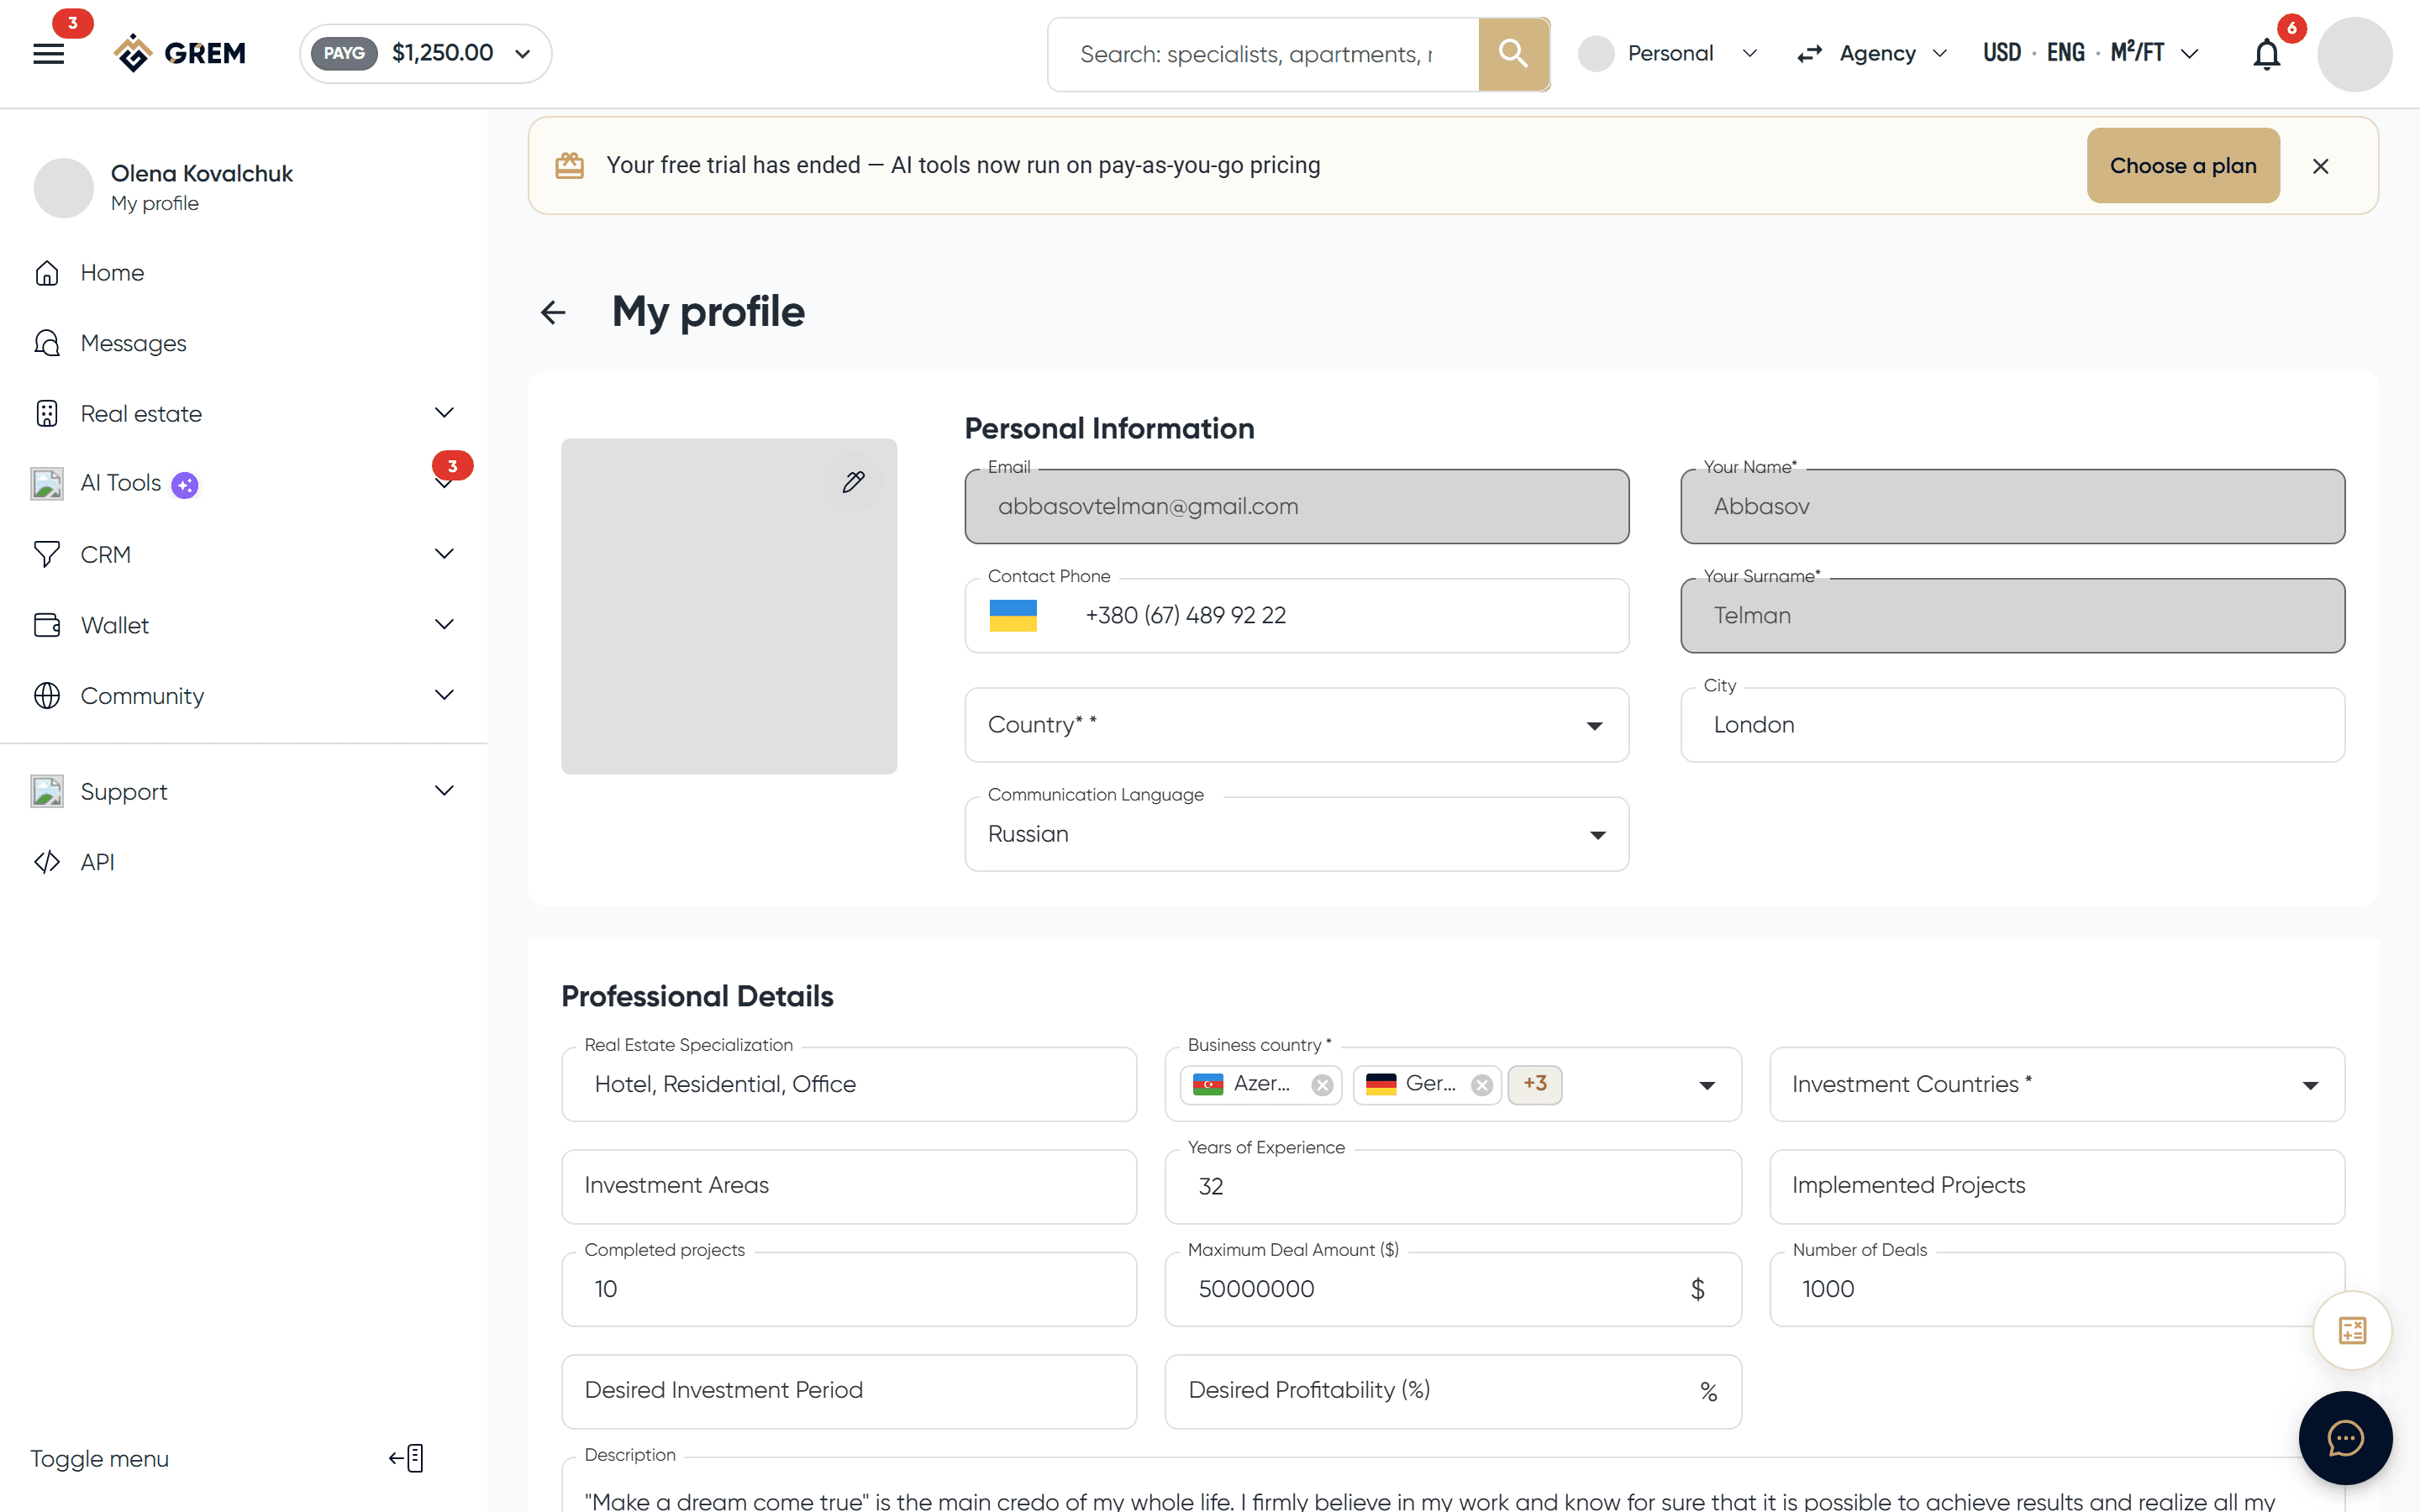
Task: Open the chat support bubble
Action: (2345, 1438)
